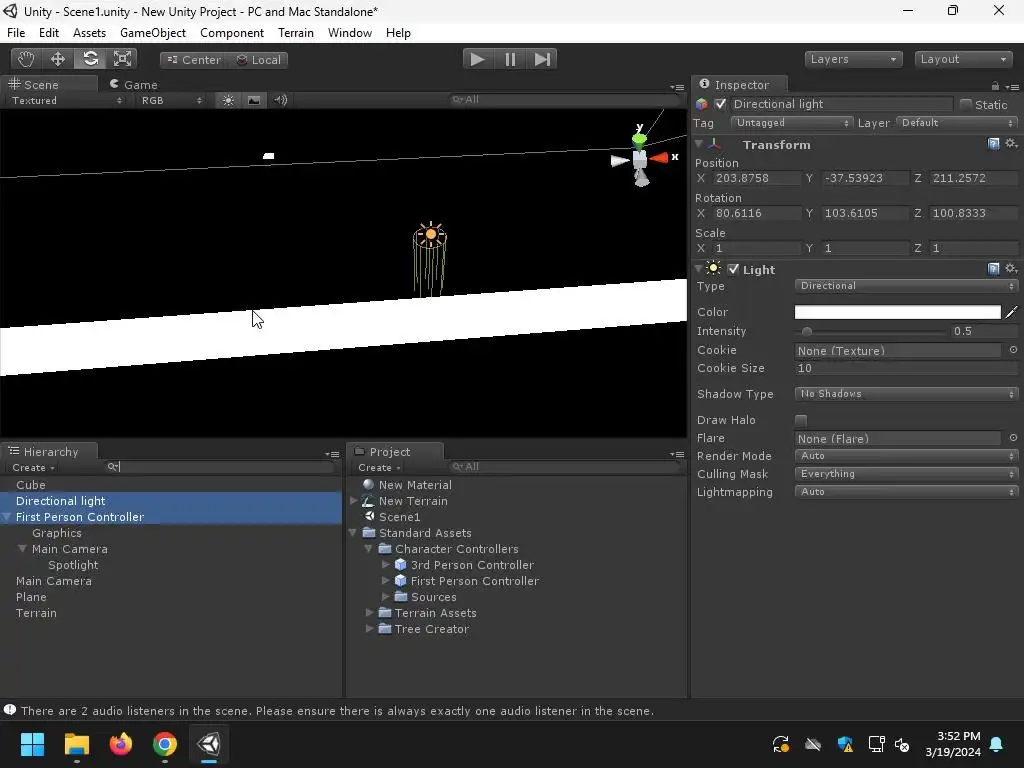Select the Hand tool
Image resolution: width=1024 pixels, height=768 pixels.
pos(26,59)
